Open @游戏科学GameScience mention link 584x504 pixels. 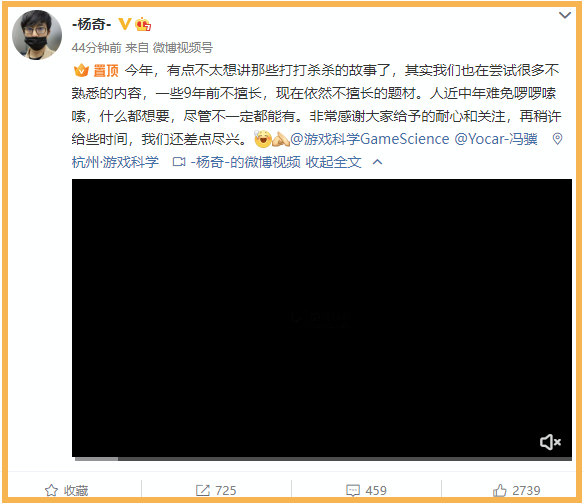(x=369, y=139)
